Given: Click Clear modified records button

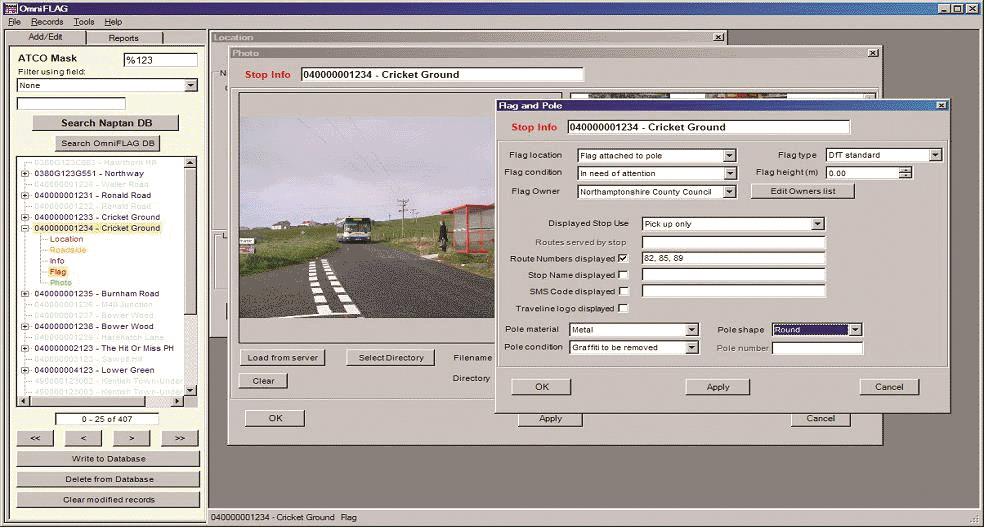Looking at the screenshot, I should tap(108, 500).
